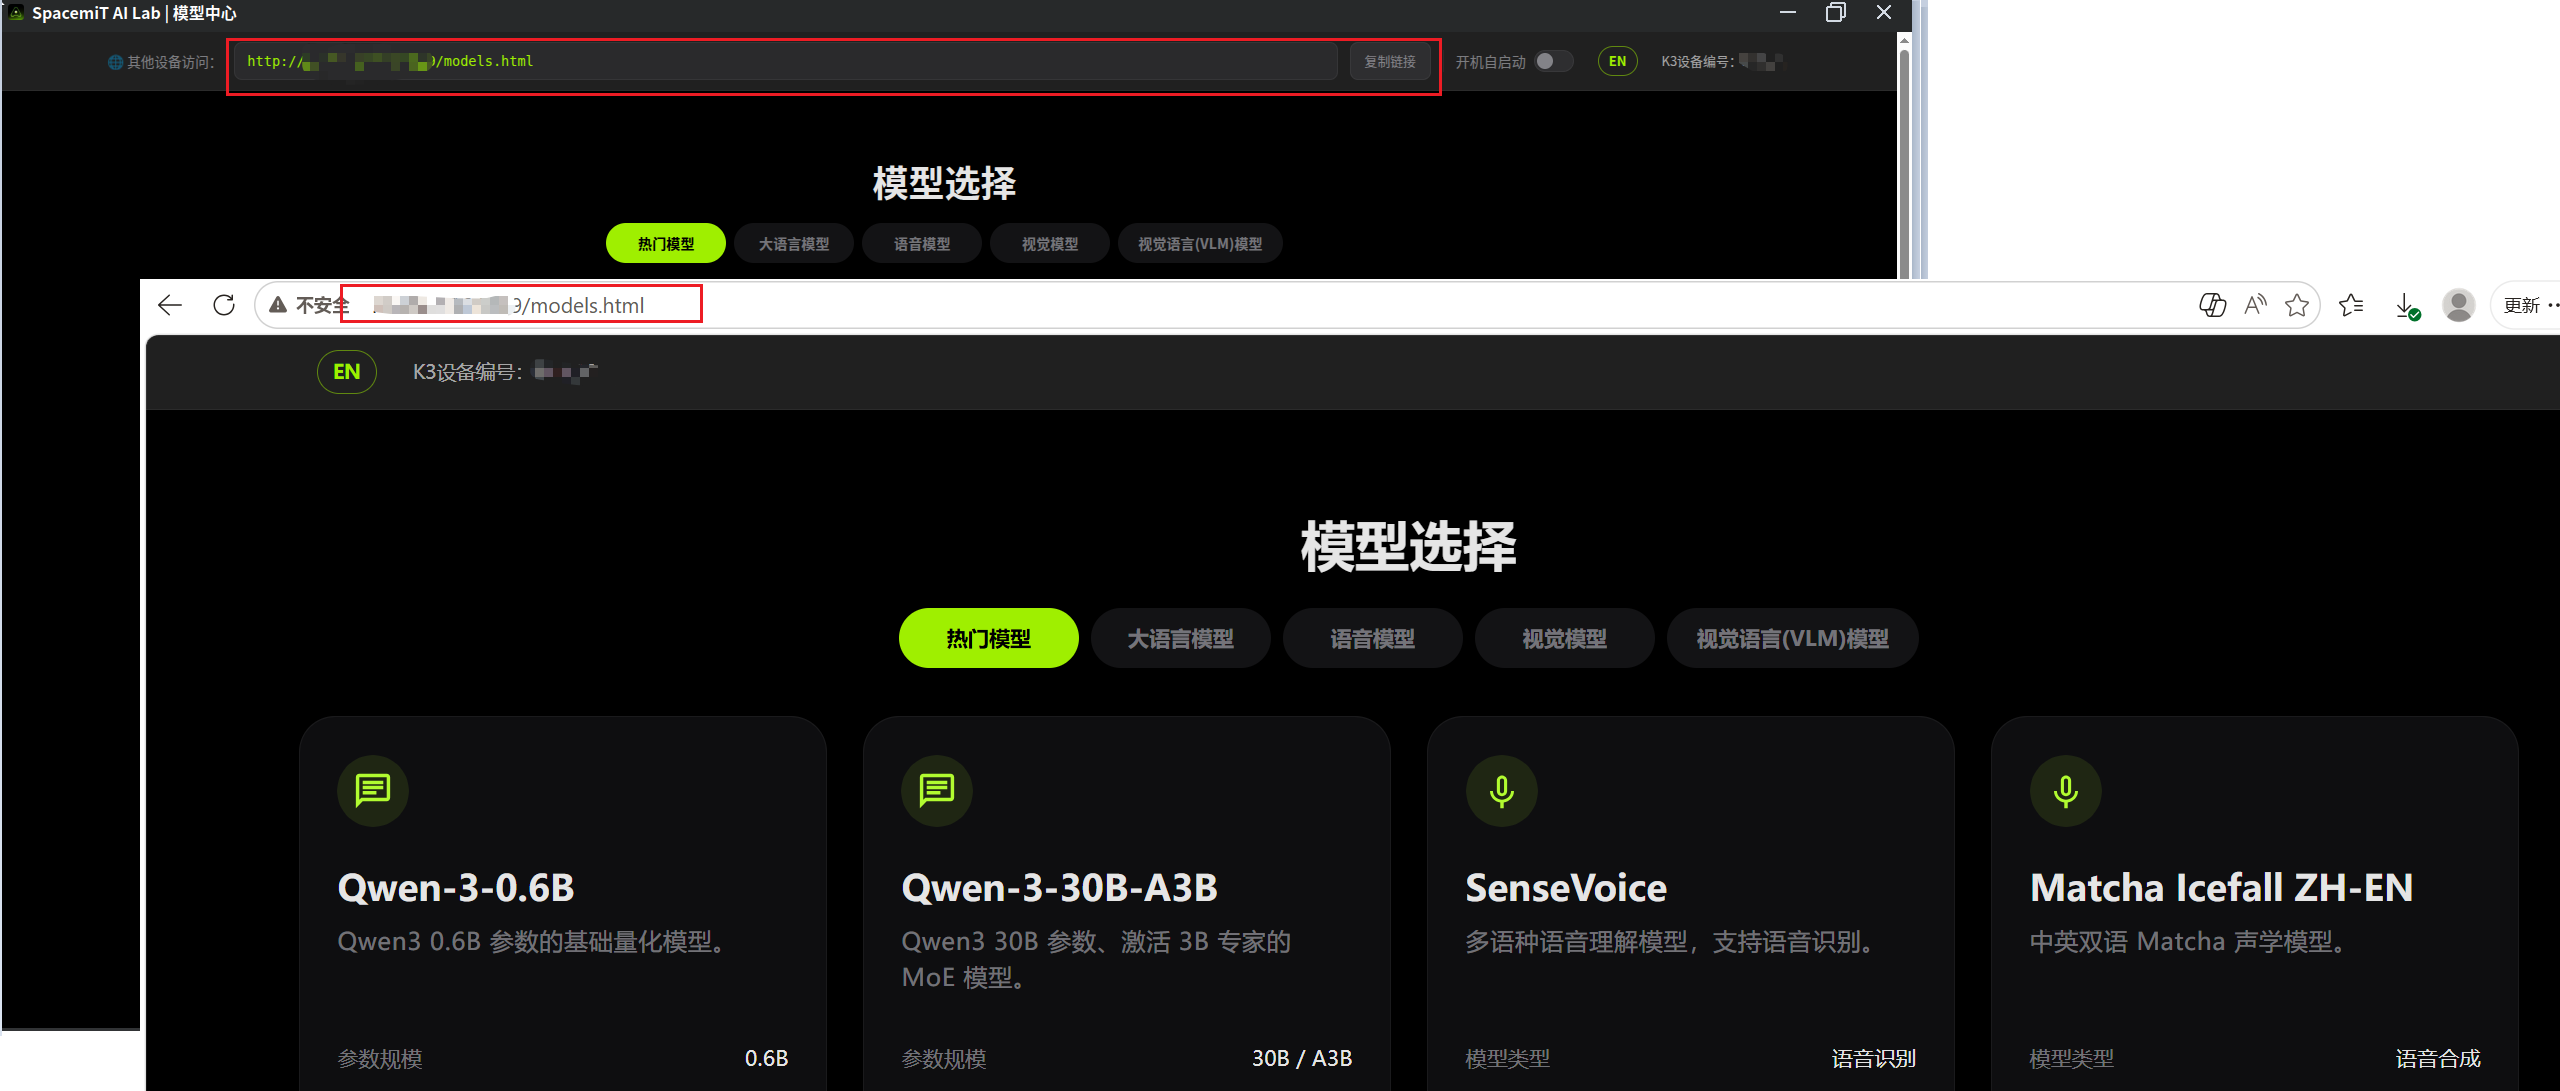Click the Qwen-3-0.6B chat icon
This screenshot has height=1091, width=2560.
pos(373,790)
